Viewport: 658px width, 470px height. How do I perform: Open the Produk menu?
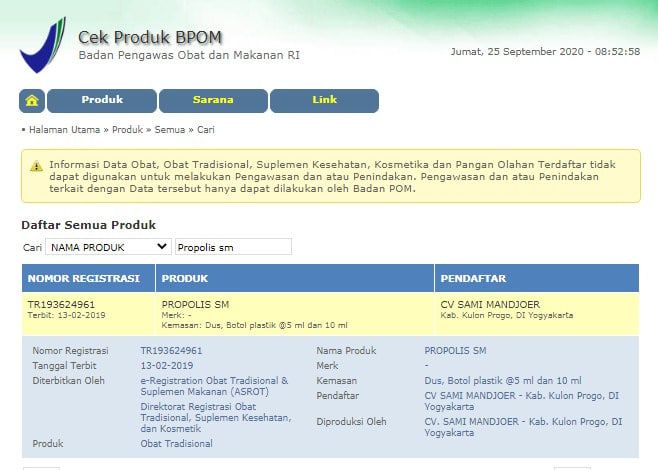(x=102, y=101)
